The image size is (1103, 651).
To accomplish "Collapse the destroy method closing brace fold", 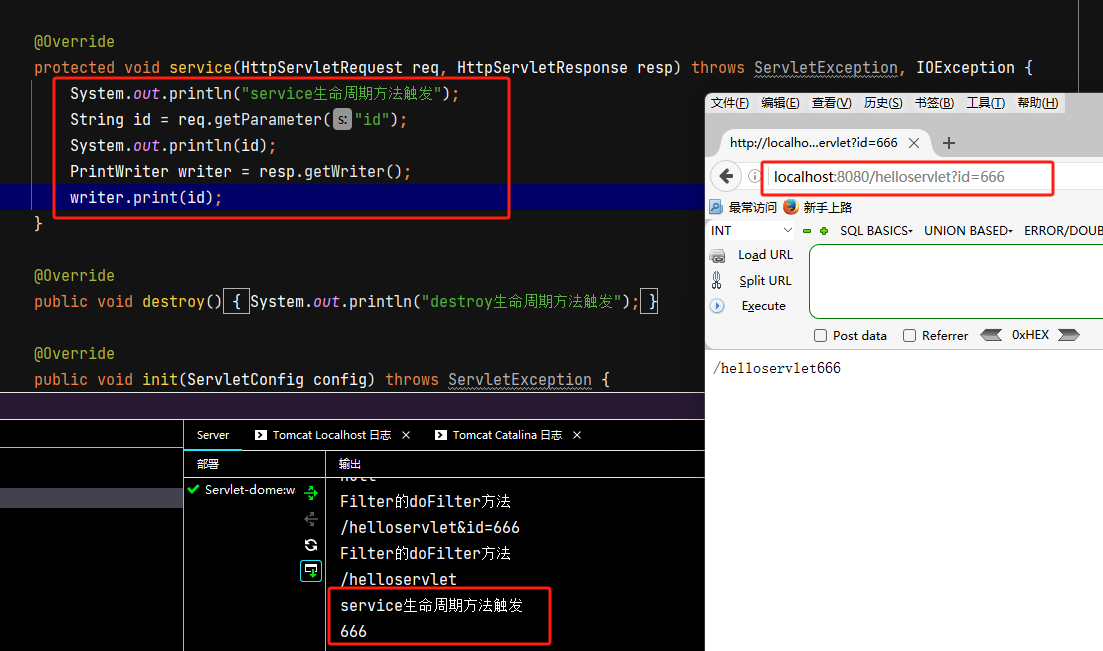I will 649,301.
